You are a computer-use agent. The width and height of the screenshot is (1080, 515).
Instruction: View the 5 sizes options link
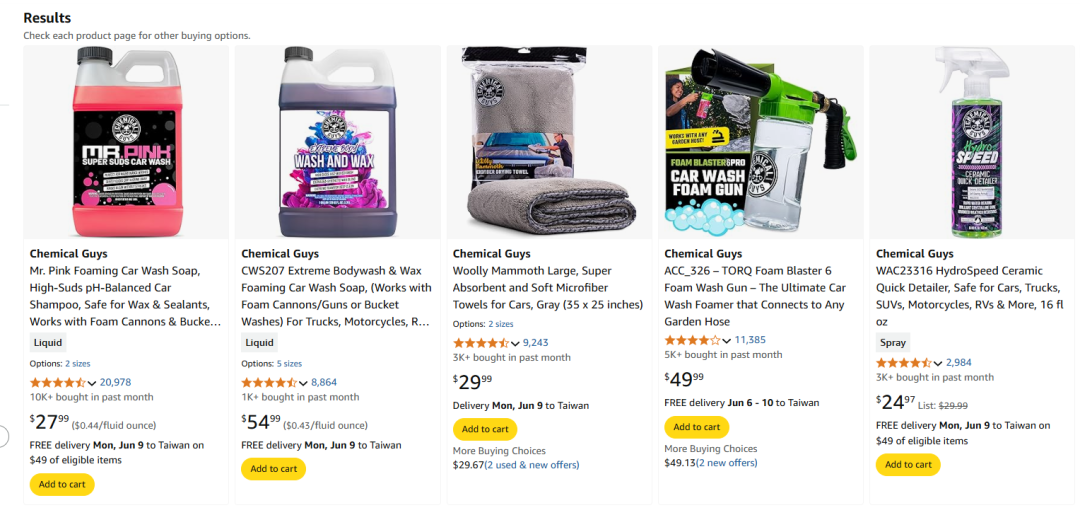click(289, 364)
